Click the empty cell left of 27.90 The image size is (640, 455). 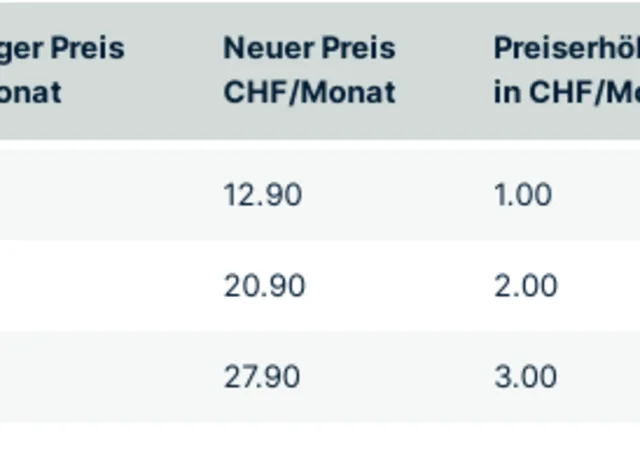click(x=100, y=377)
